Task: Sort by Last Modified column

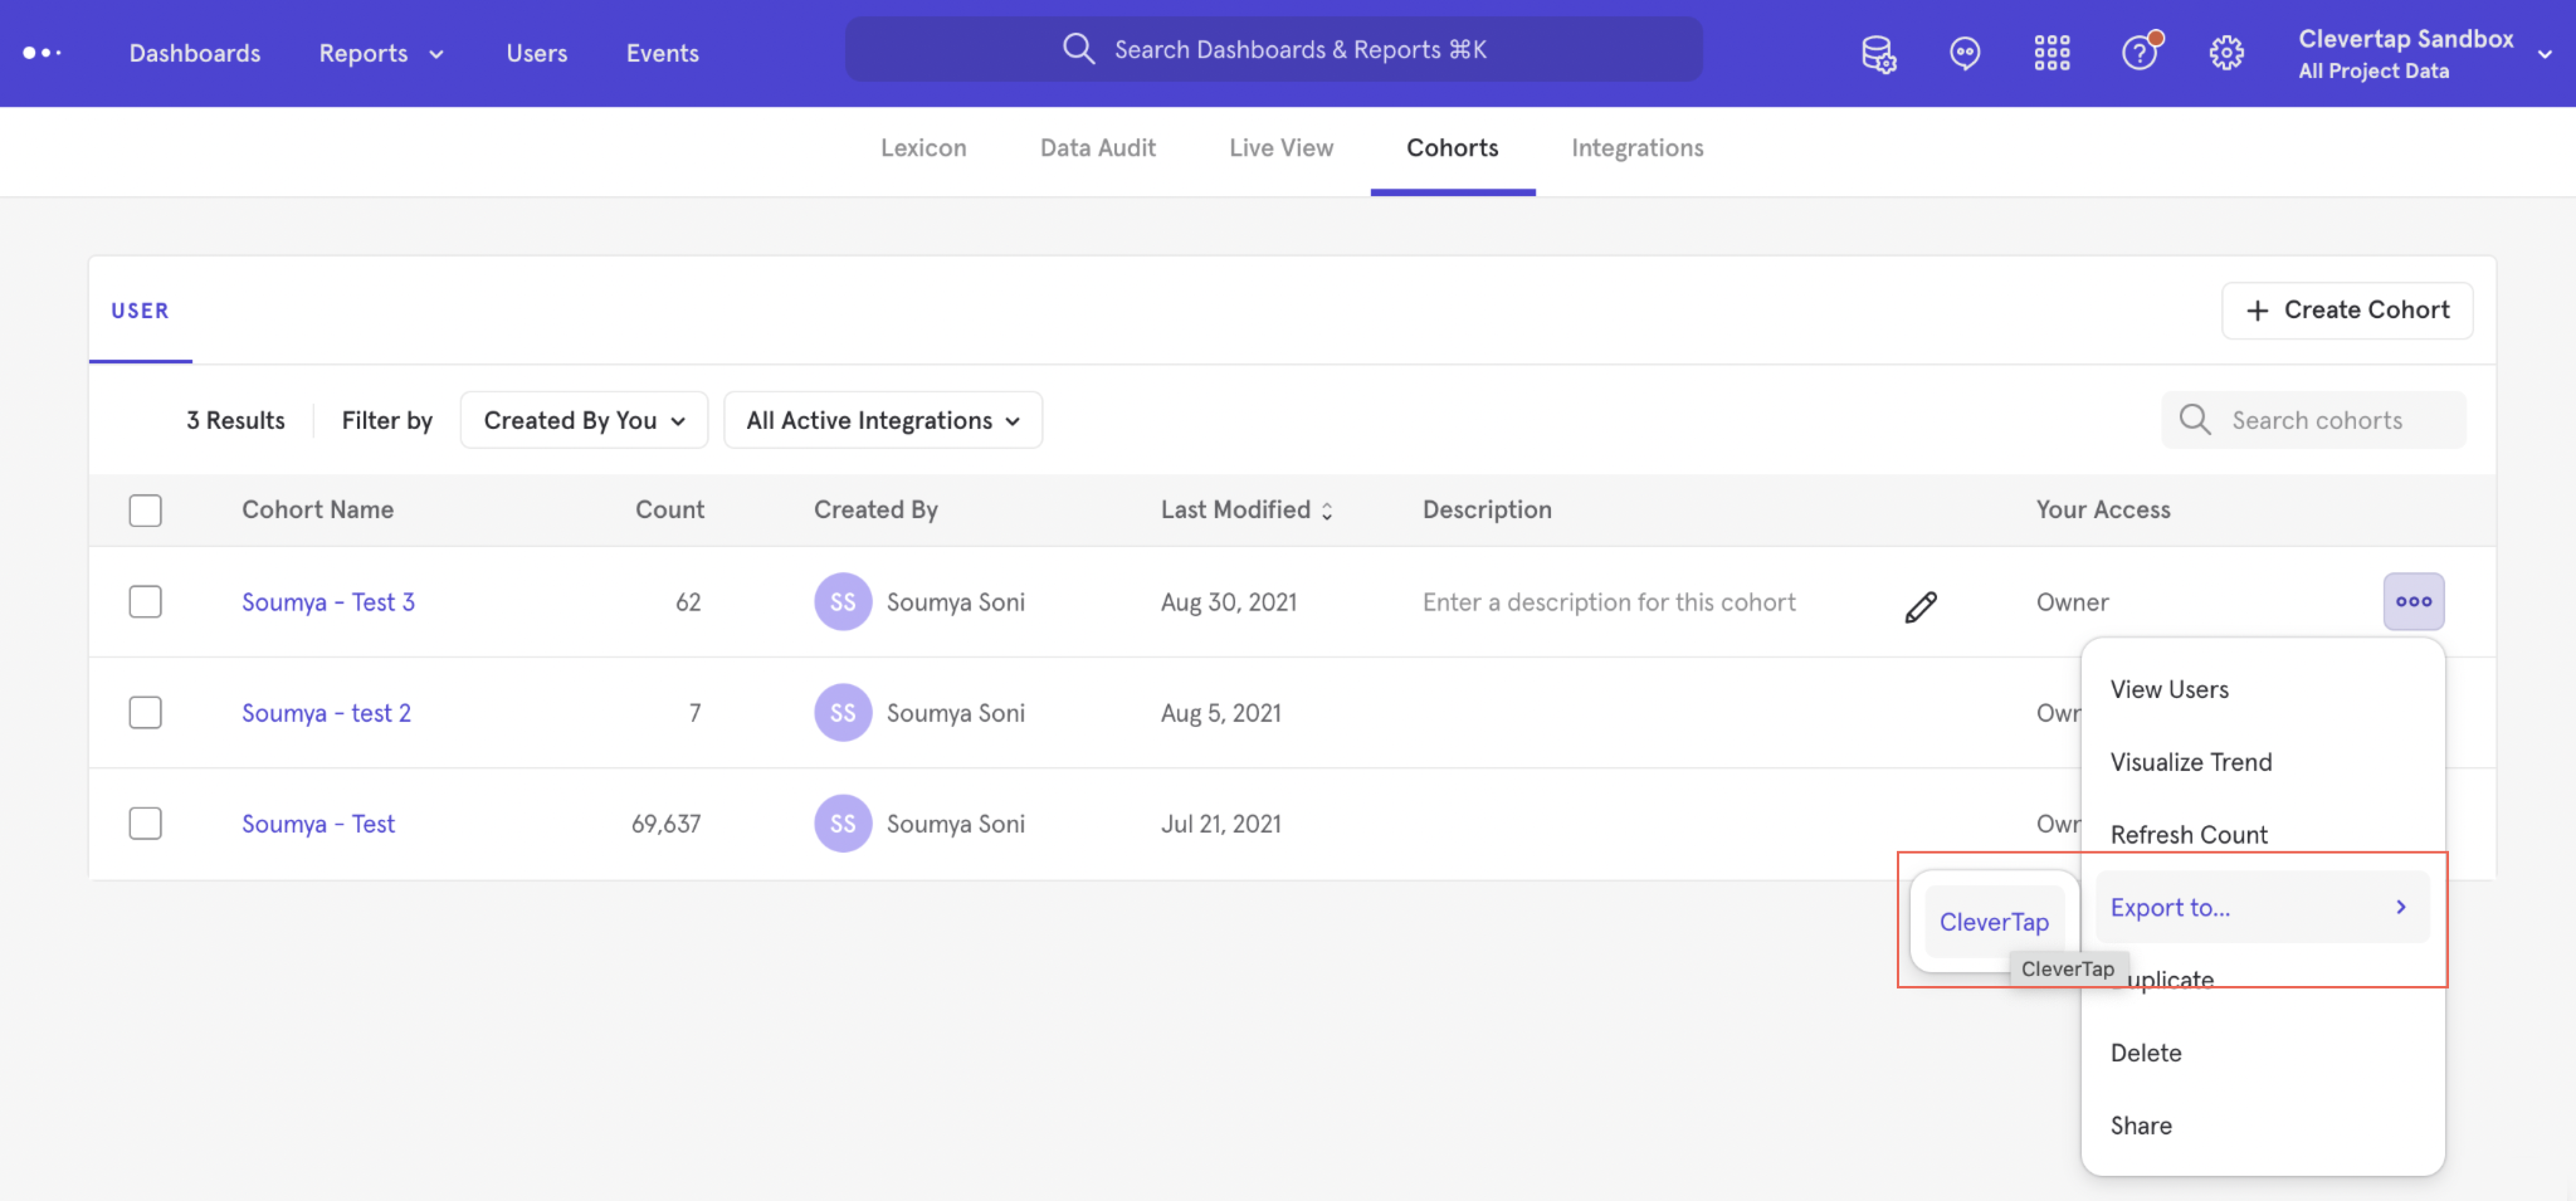Action: 1246,509
